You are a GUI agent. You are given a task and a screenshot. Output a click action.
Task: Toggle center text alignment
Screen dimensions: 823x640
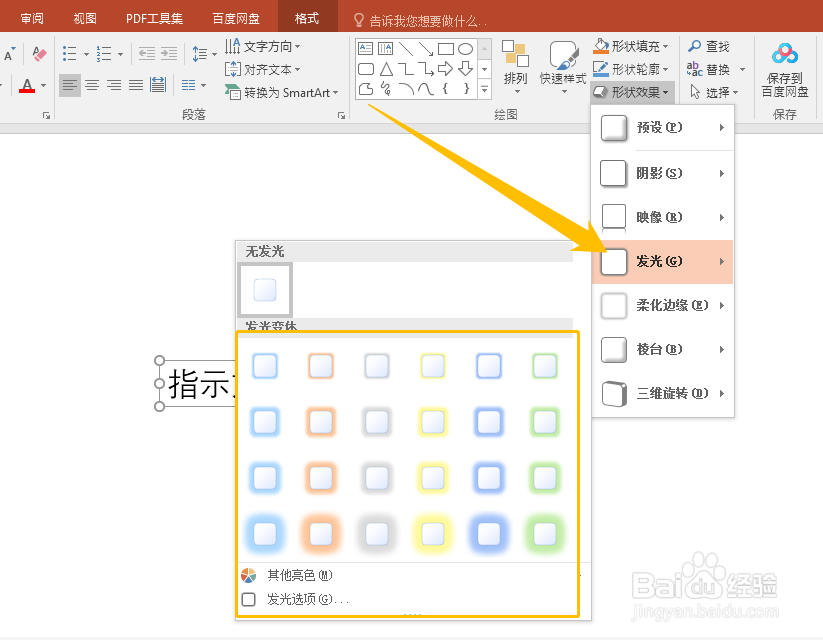pos(92,85)
